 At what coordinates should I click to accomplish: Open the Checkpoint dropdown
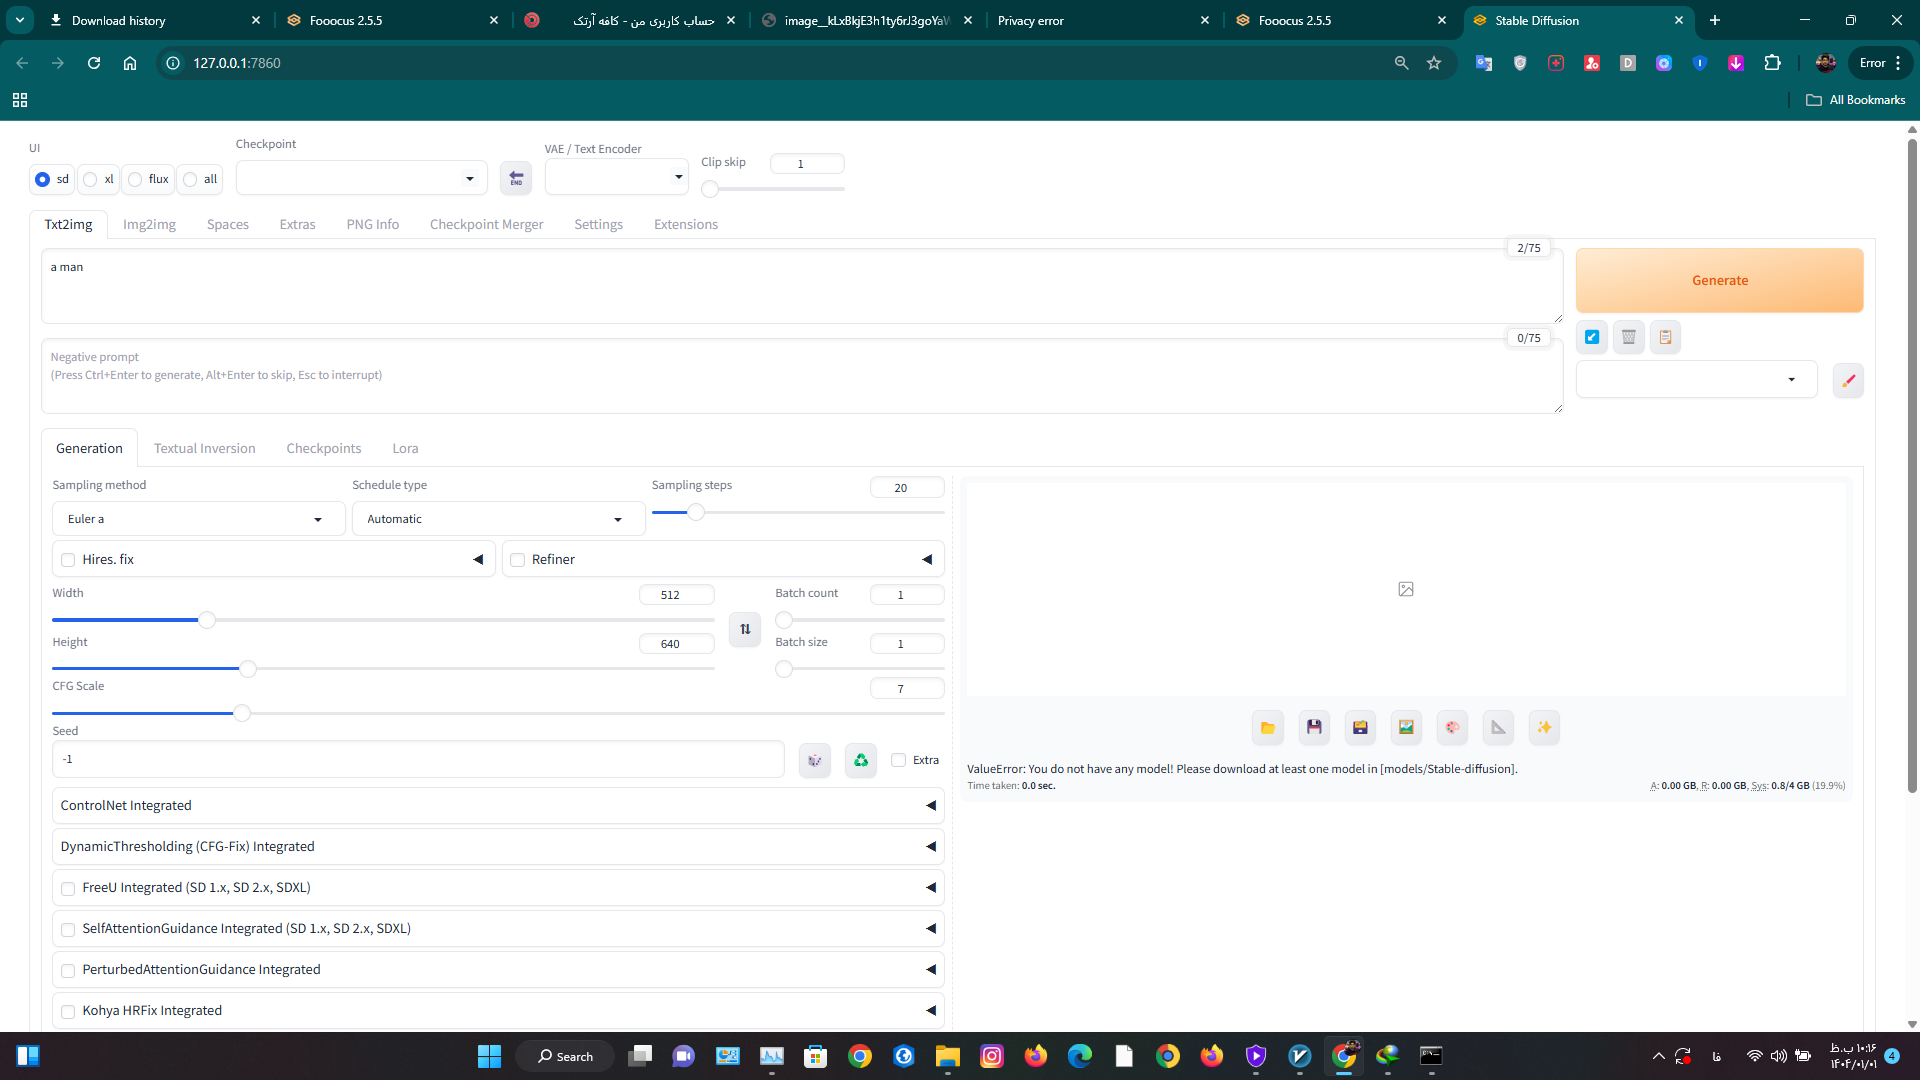point(360,178)
